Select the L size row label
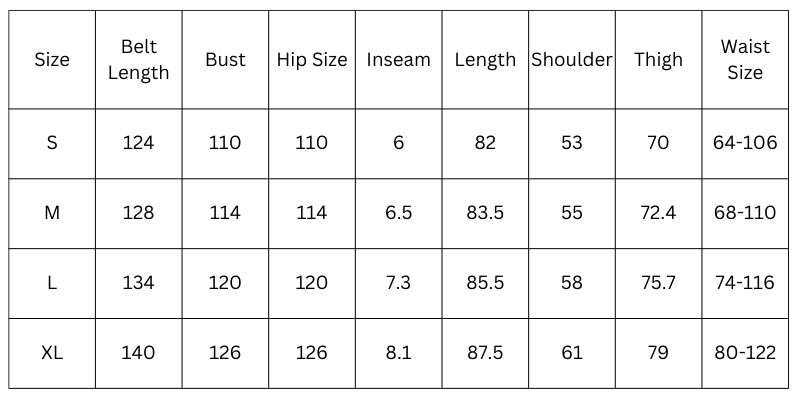This screenshot has width=800, height=400. (52, 283)
